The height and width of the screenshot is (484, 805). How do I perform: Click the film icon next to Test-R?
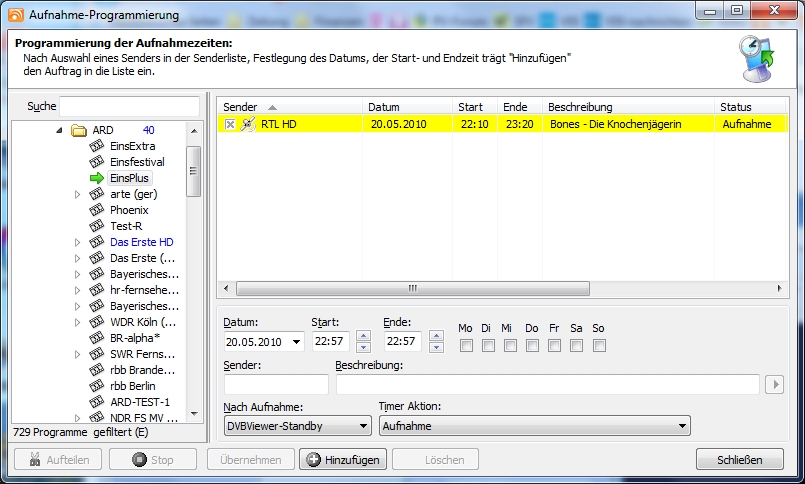click(97, 226)
